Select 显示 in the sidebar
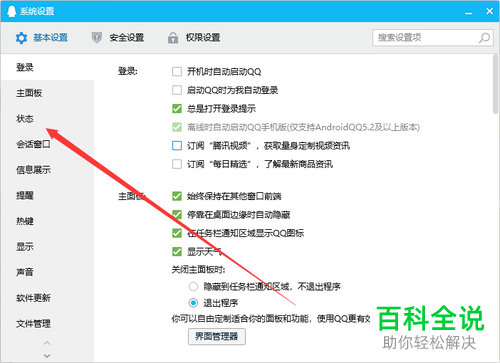 [47, 247]
